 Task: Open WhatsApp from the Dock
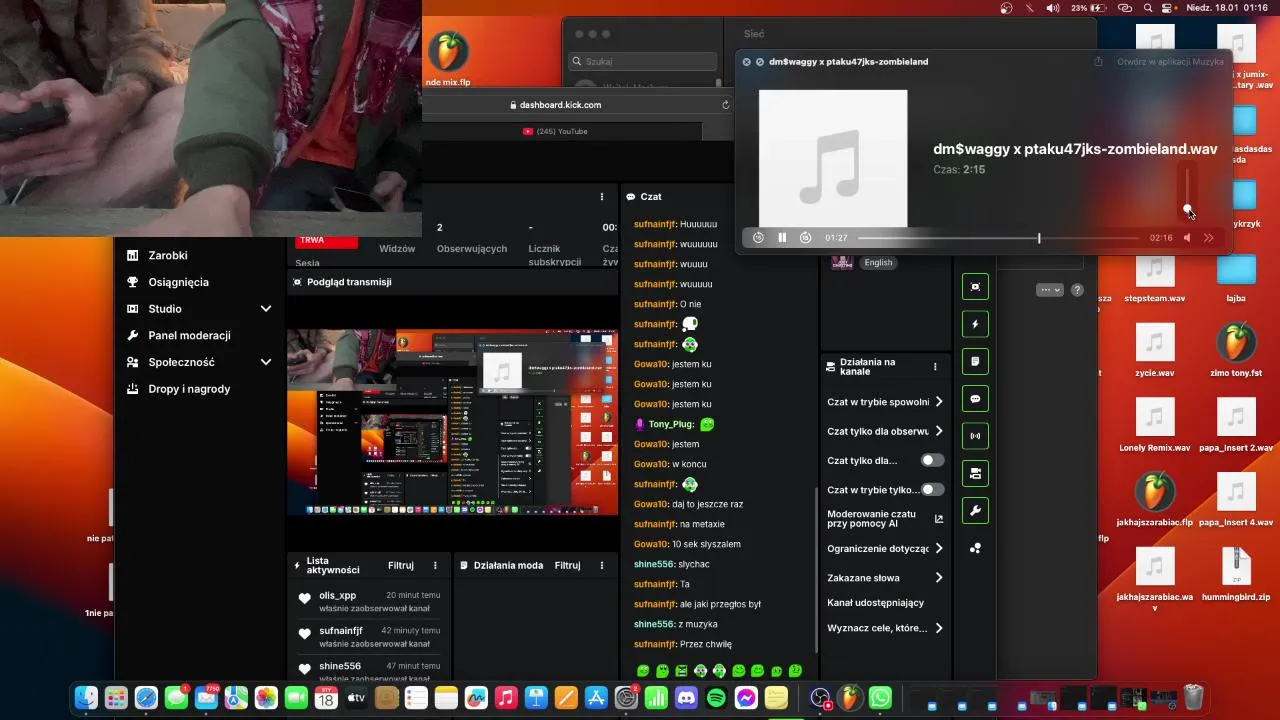click(880, 697)
